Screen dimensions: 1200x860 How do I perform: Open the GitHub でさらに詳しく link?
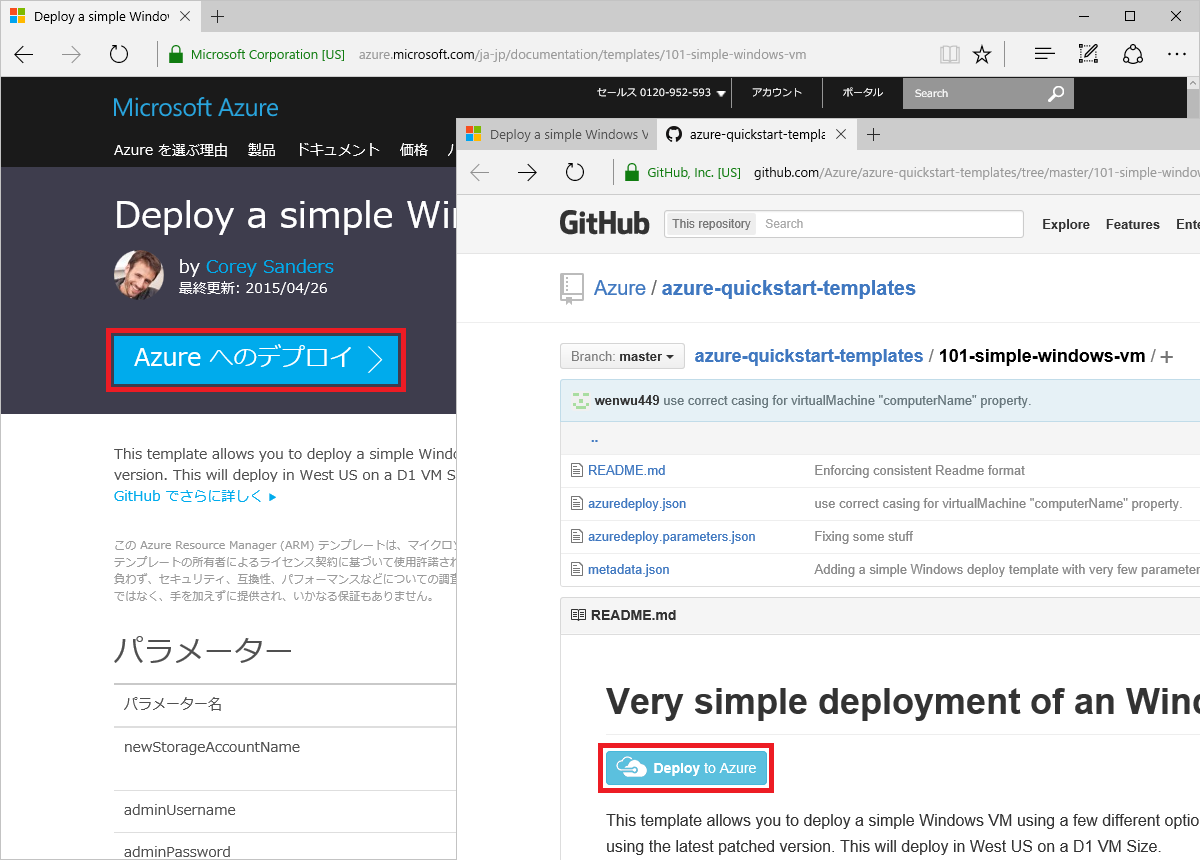coord(195,496)
